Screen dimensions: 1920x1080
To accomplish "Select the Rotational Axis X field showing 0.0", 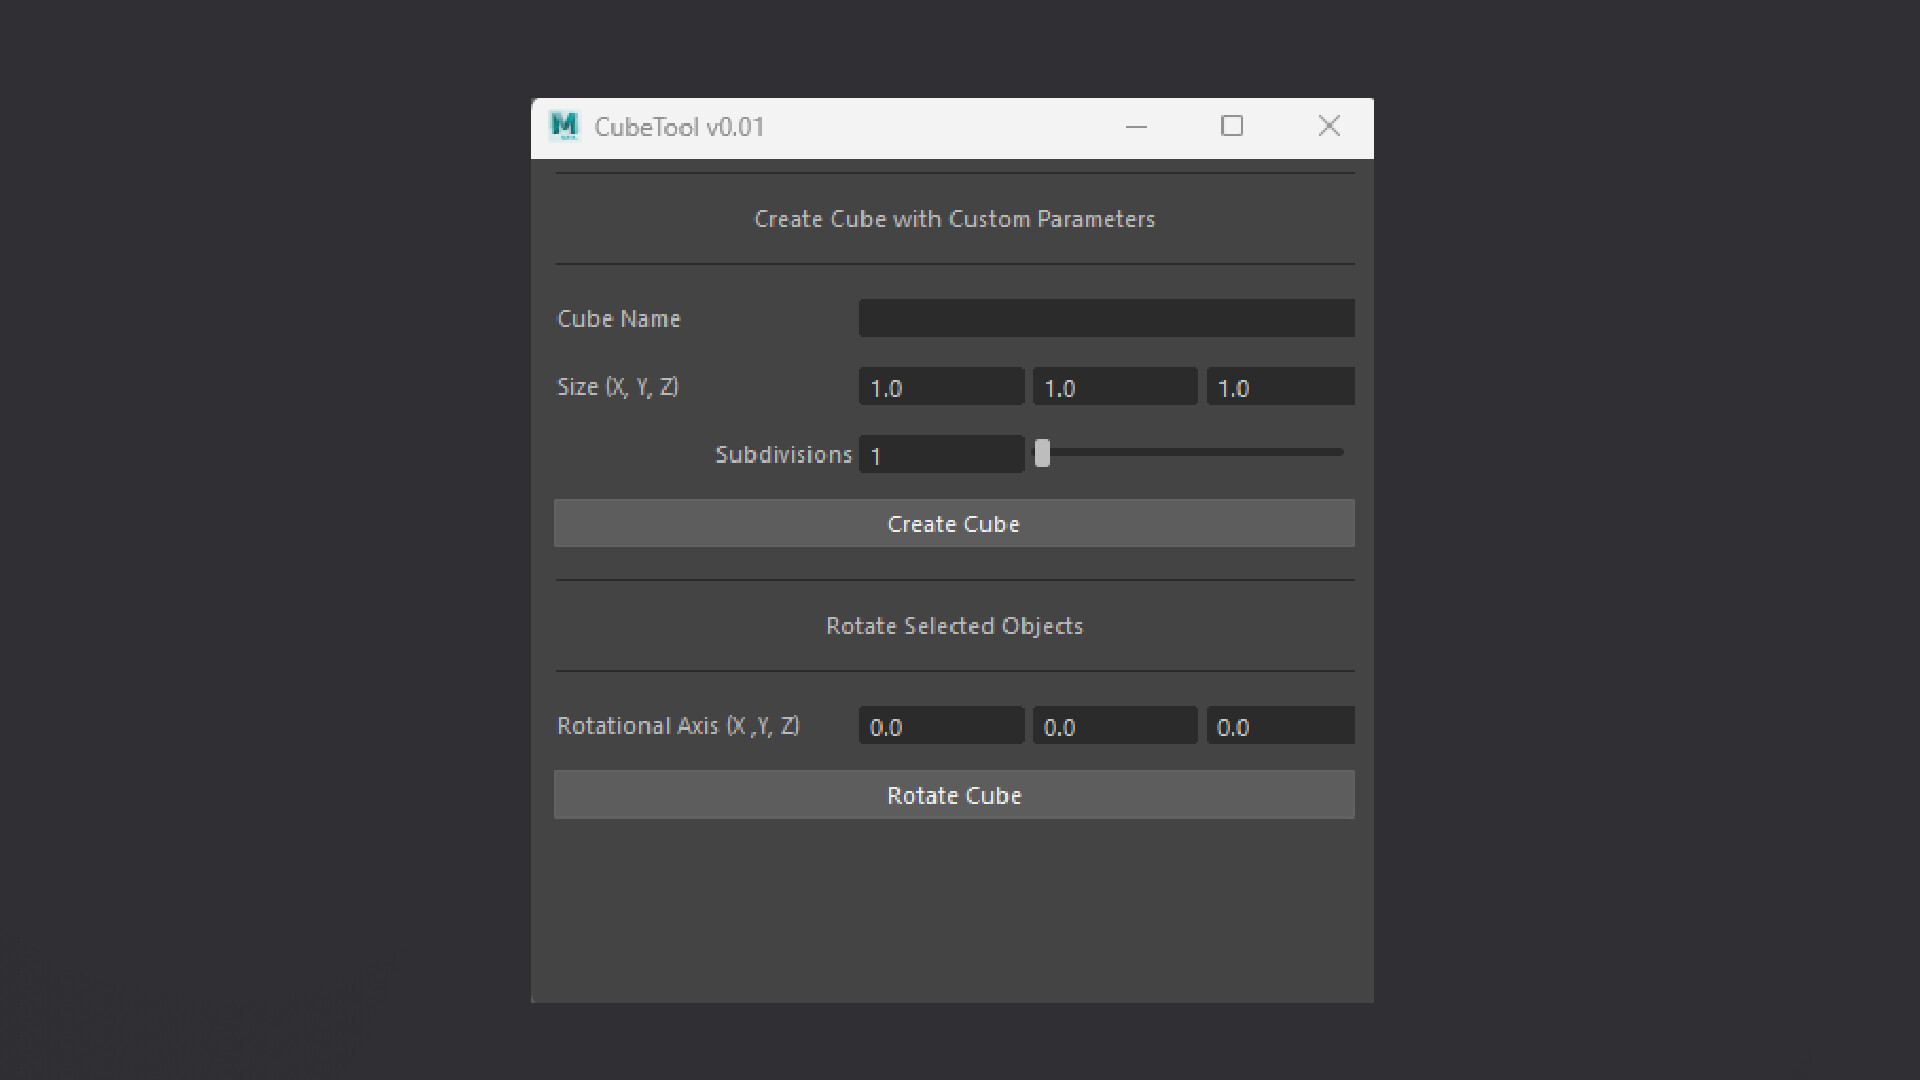I will [941, 726].
